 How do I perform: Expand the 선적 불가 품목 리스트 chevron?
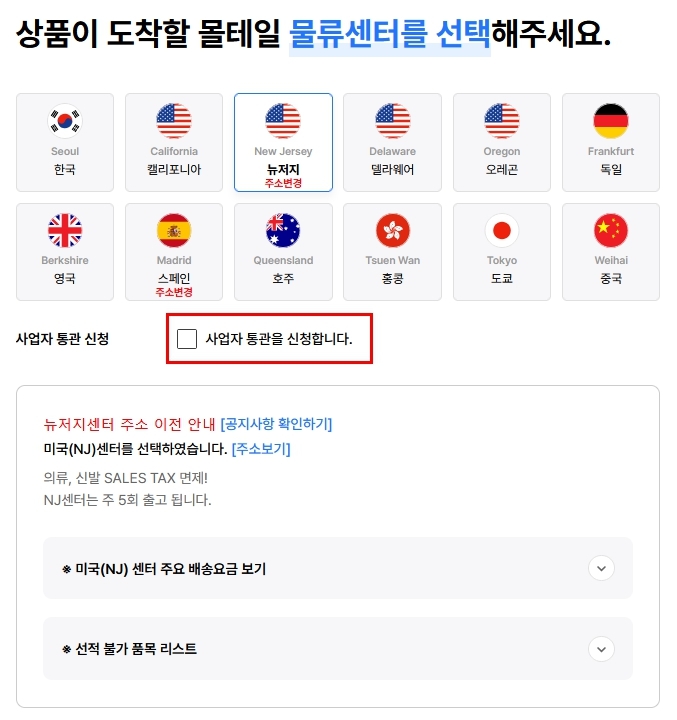point(601,649)
